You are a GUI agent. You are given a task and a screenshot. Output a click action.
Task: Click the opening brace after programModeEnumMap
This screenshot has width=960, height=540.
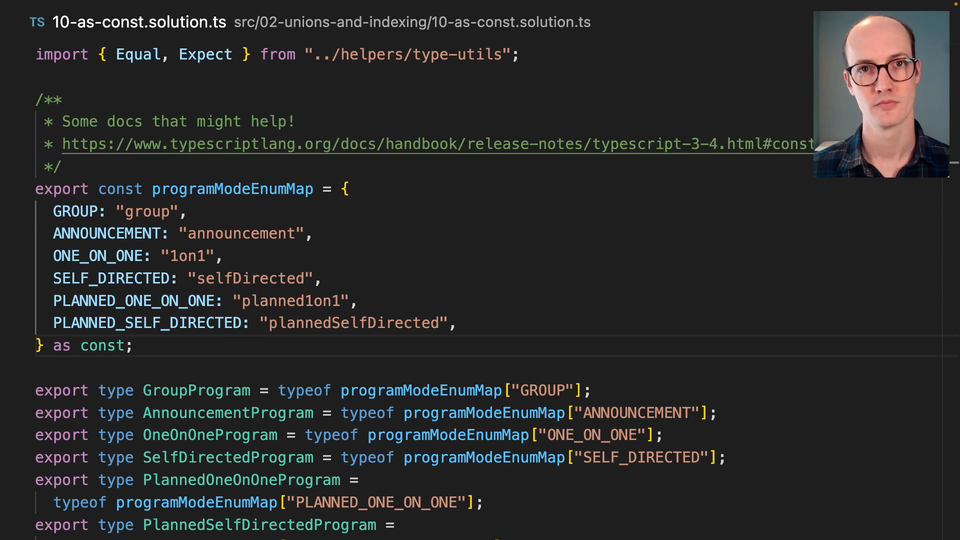(x=345, y=189)
